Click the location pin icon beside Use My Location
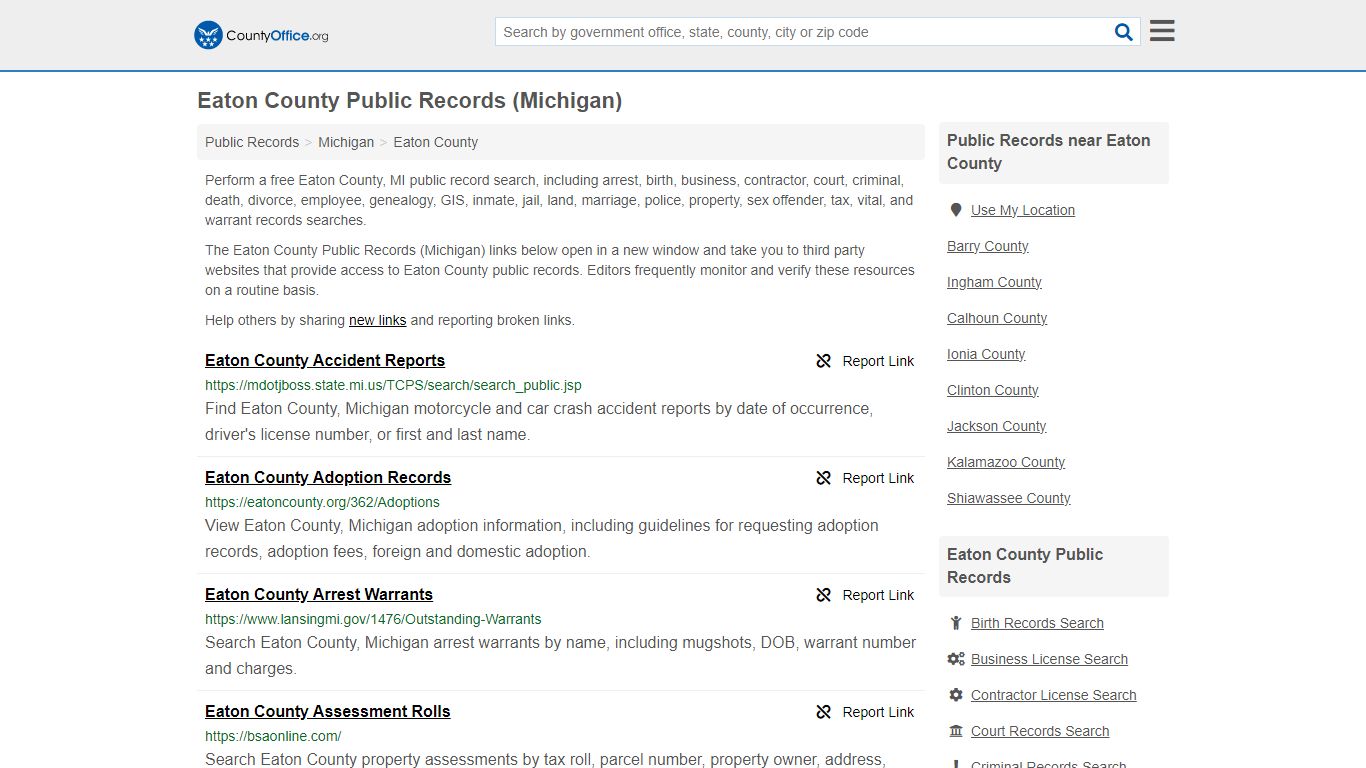Image resolution: width=1366 pixels, height=768 pixels. [956, 210]
